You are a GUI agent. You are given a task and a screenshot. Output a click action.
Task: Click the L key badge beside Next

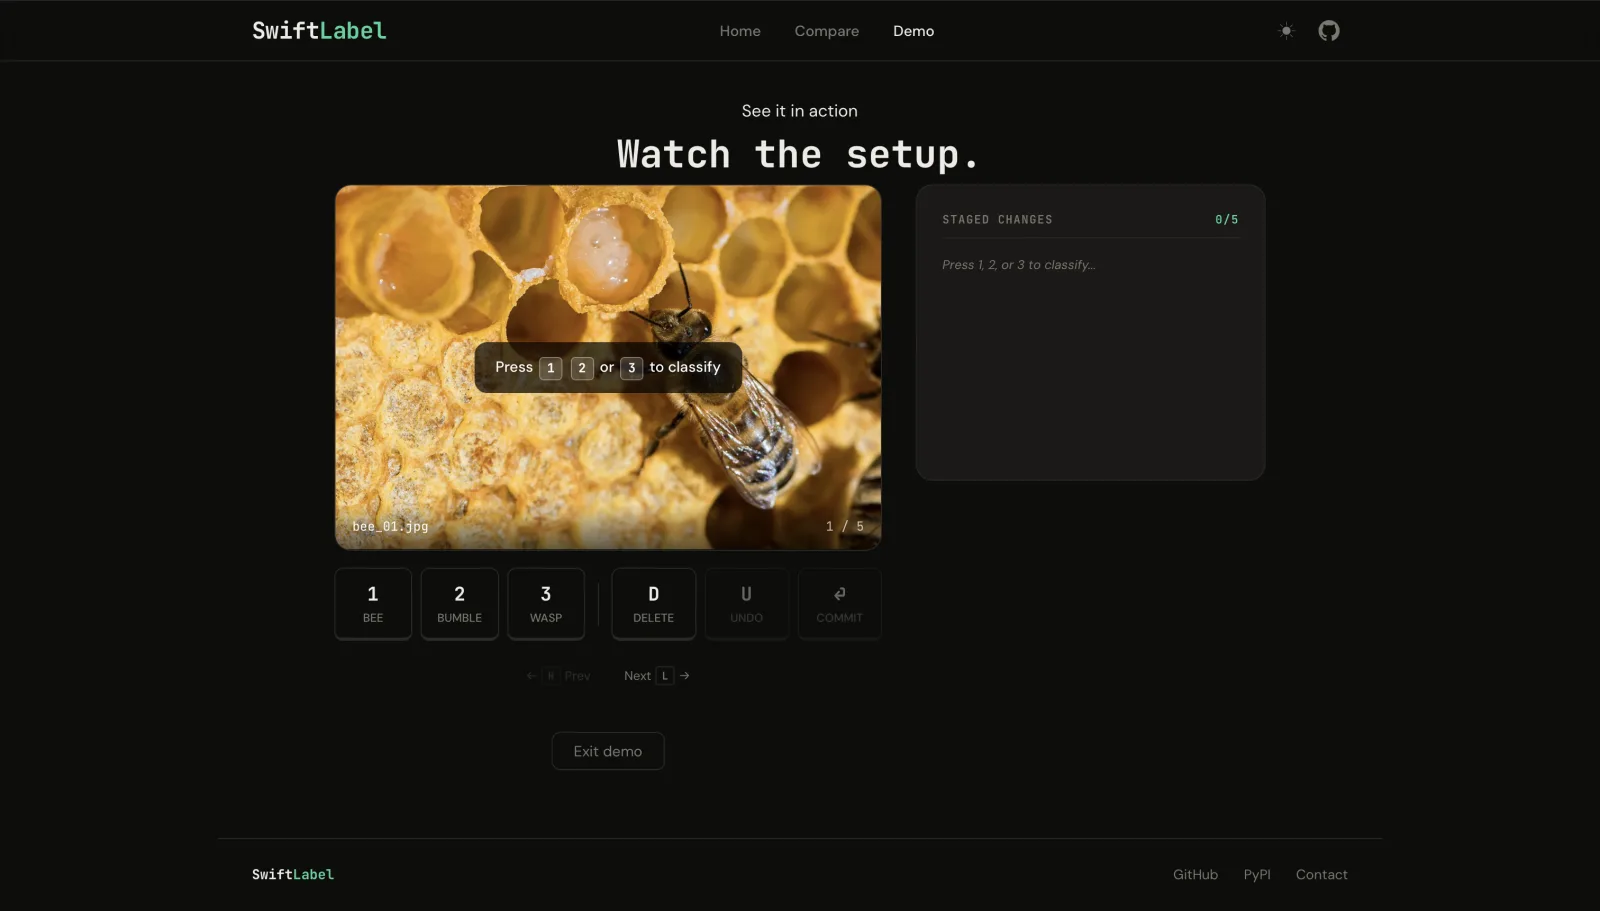[x=665, y=676]
